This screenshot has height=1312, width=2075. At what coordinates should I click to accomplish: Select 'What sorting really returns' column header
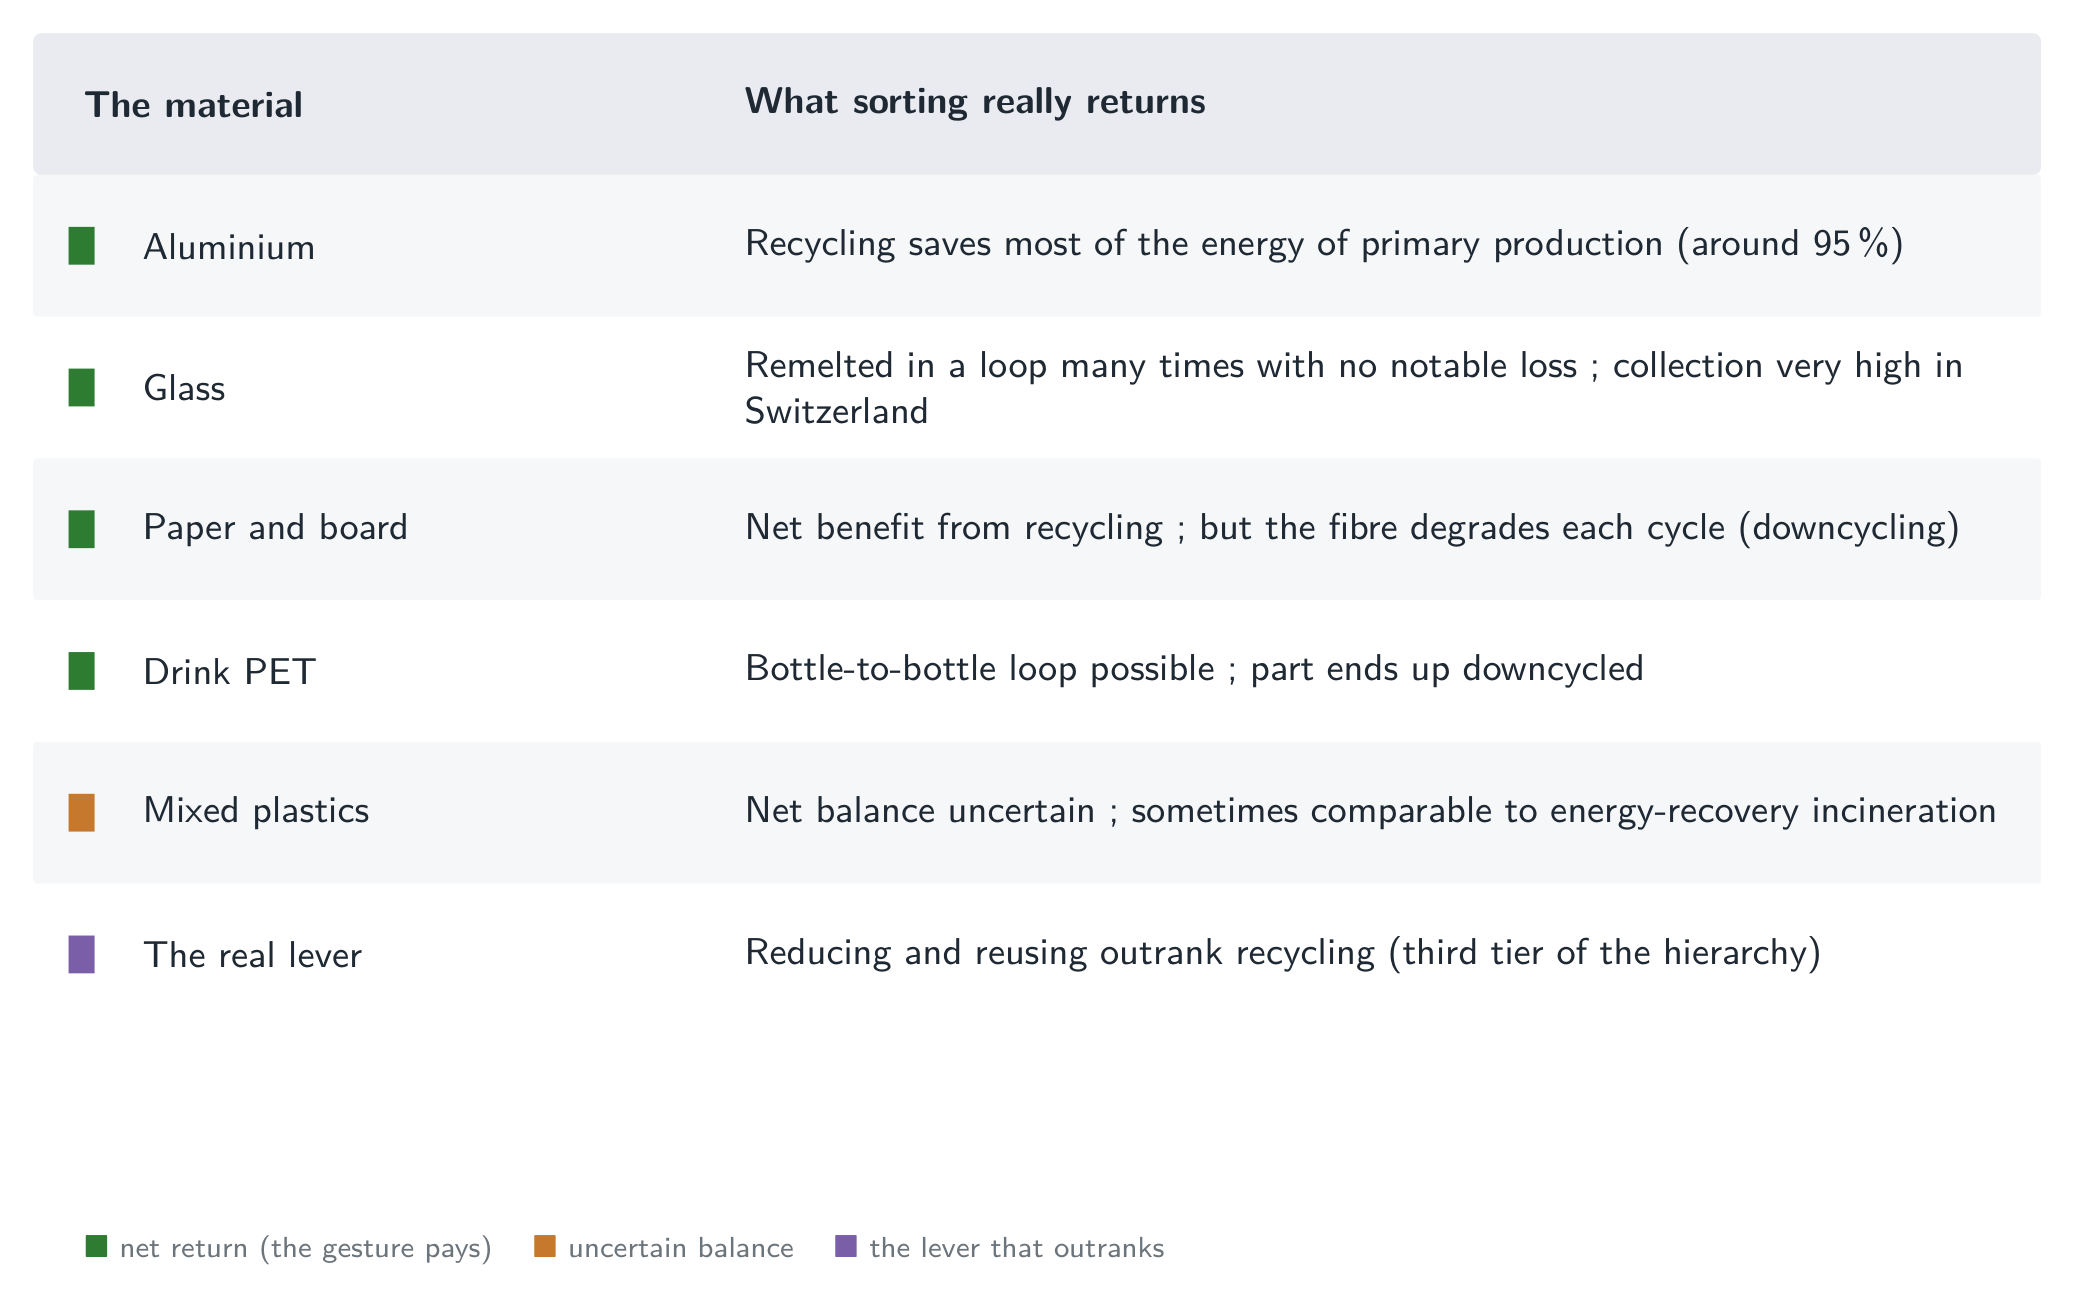click(975, 102)
